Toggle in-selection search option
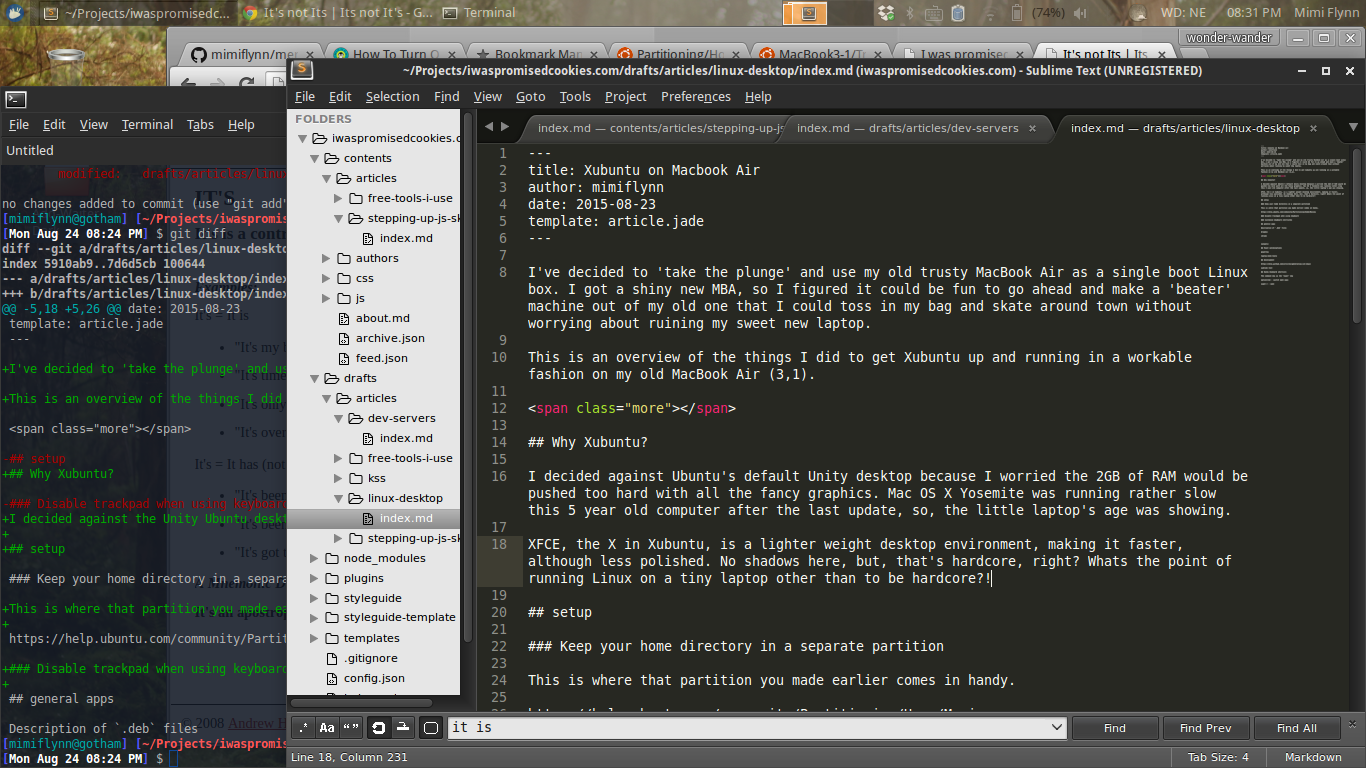Viewport: 1366px width, 768px height. 402,728
